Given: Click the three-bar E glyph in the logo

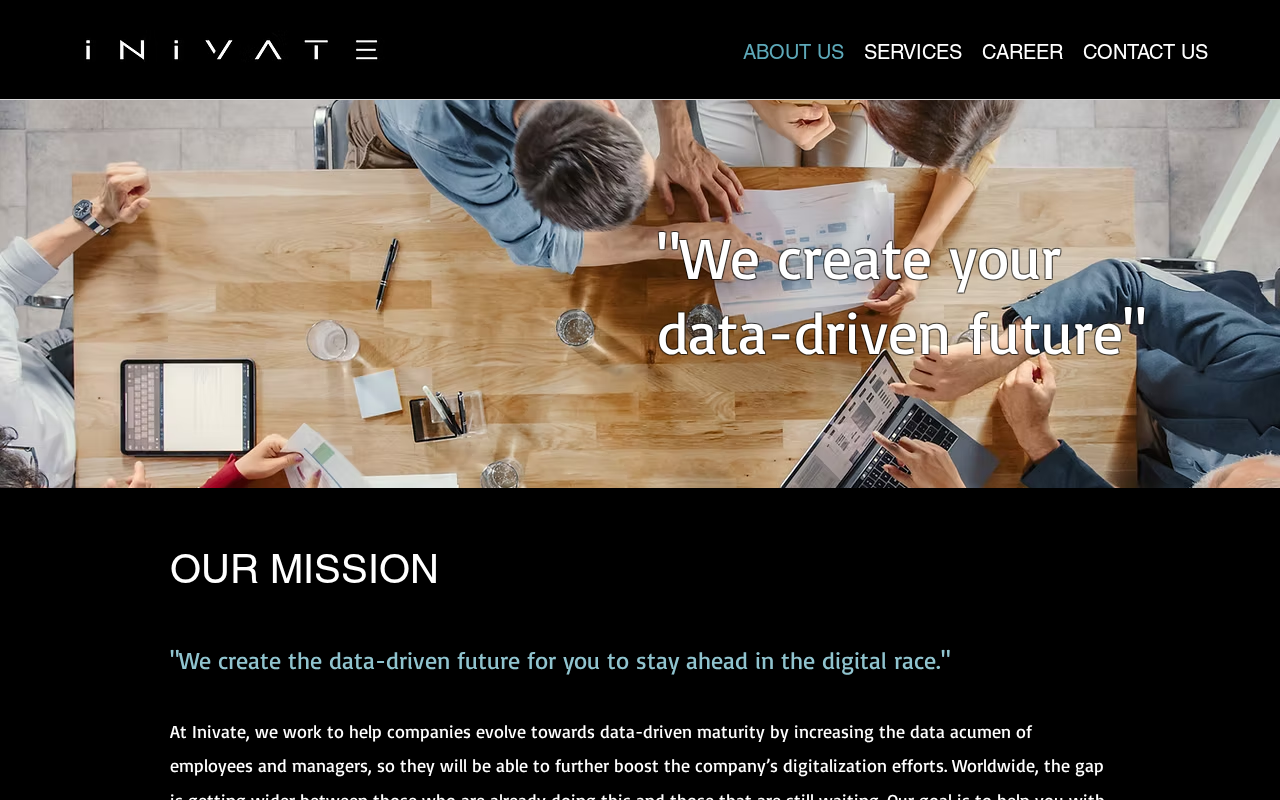Looking at the screenshot, I should click(367, 50).
